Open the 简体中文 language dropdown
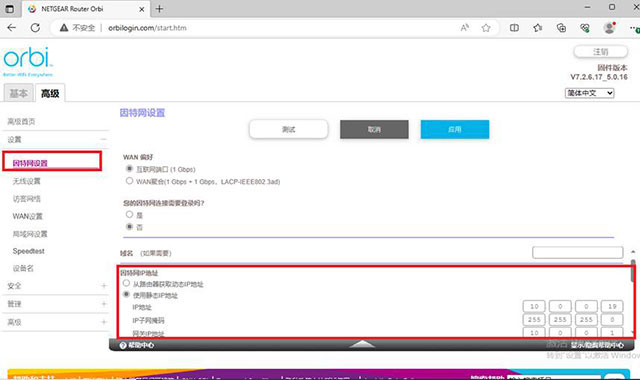Screen dimensions: 640x380 589,93
